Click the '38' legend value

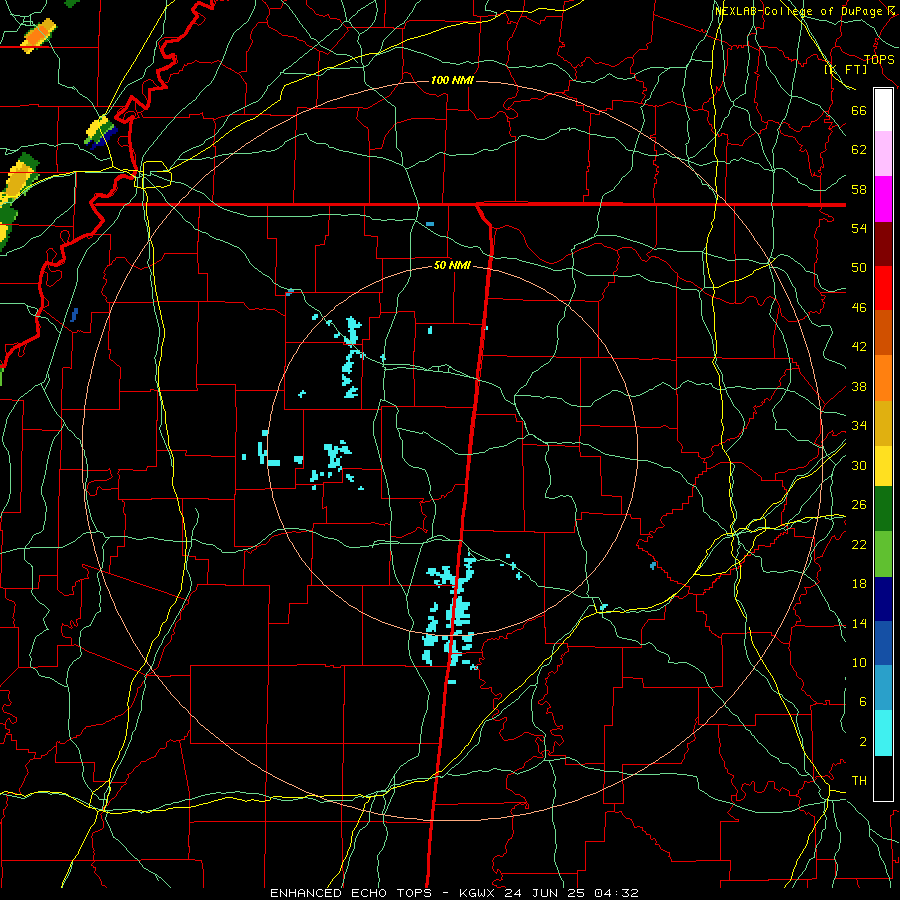click(x=859, y=387)
